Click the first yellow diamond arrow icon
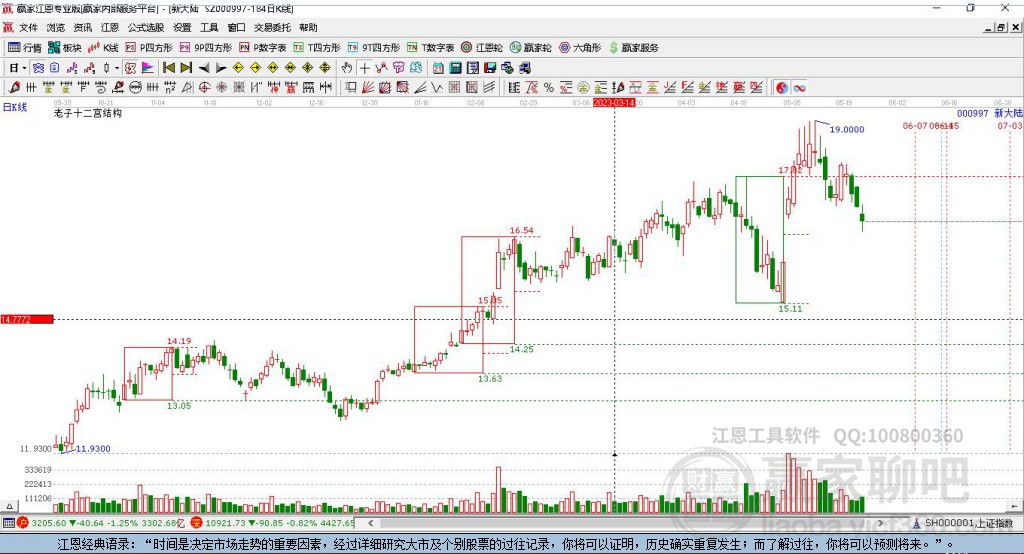This screenshot has height=554, width=1024. tap(238, 67)
